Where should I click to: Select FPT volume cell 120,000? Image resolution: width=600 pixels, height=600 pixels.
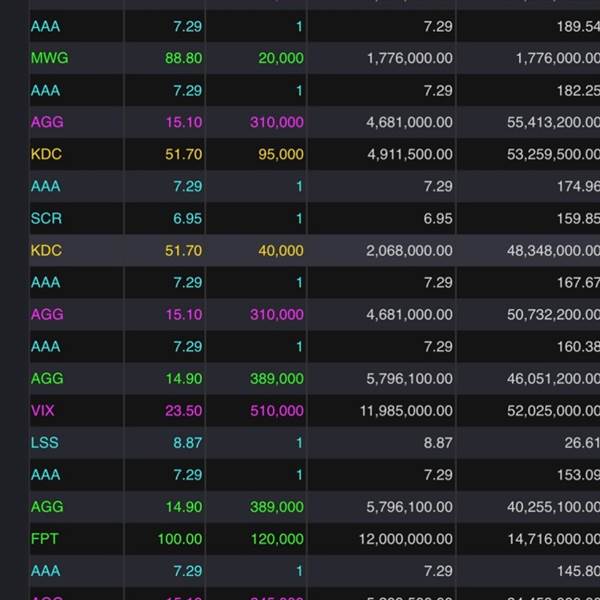[276, 538]
